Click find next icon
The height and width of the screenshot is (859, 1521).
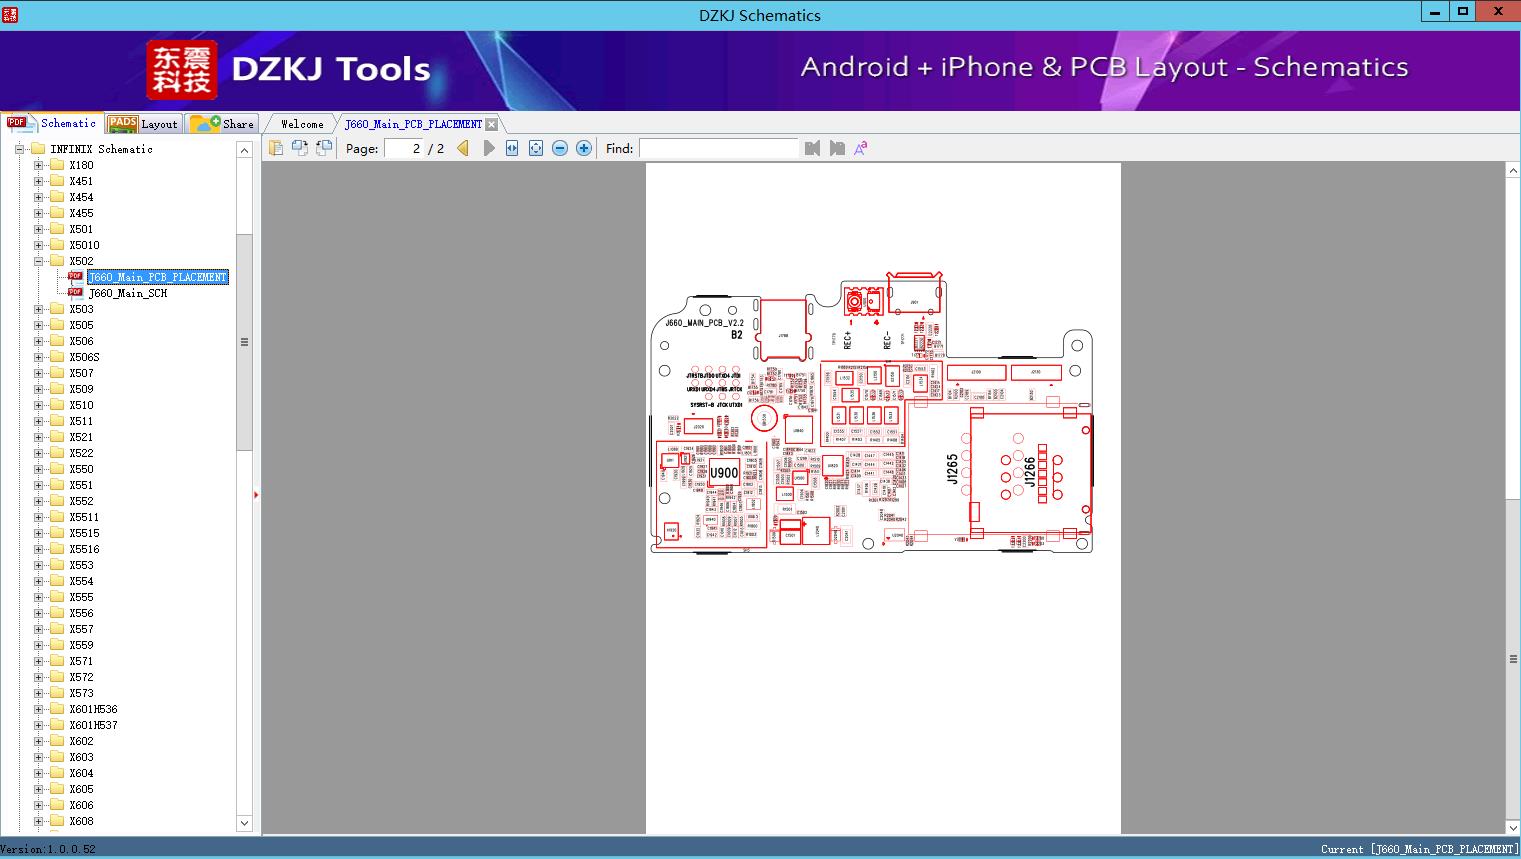pyautogui.click(x=837, y=148)
